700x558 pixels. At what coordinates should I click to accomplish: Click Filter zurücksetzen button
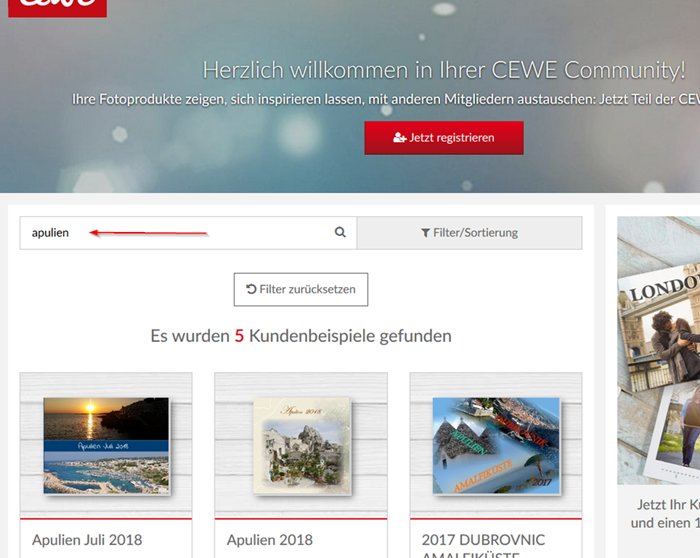(301, 289)
